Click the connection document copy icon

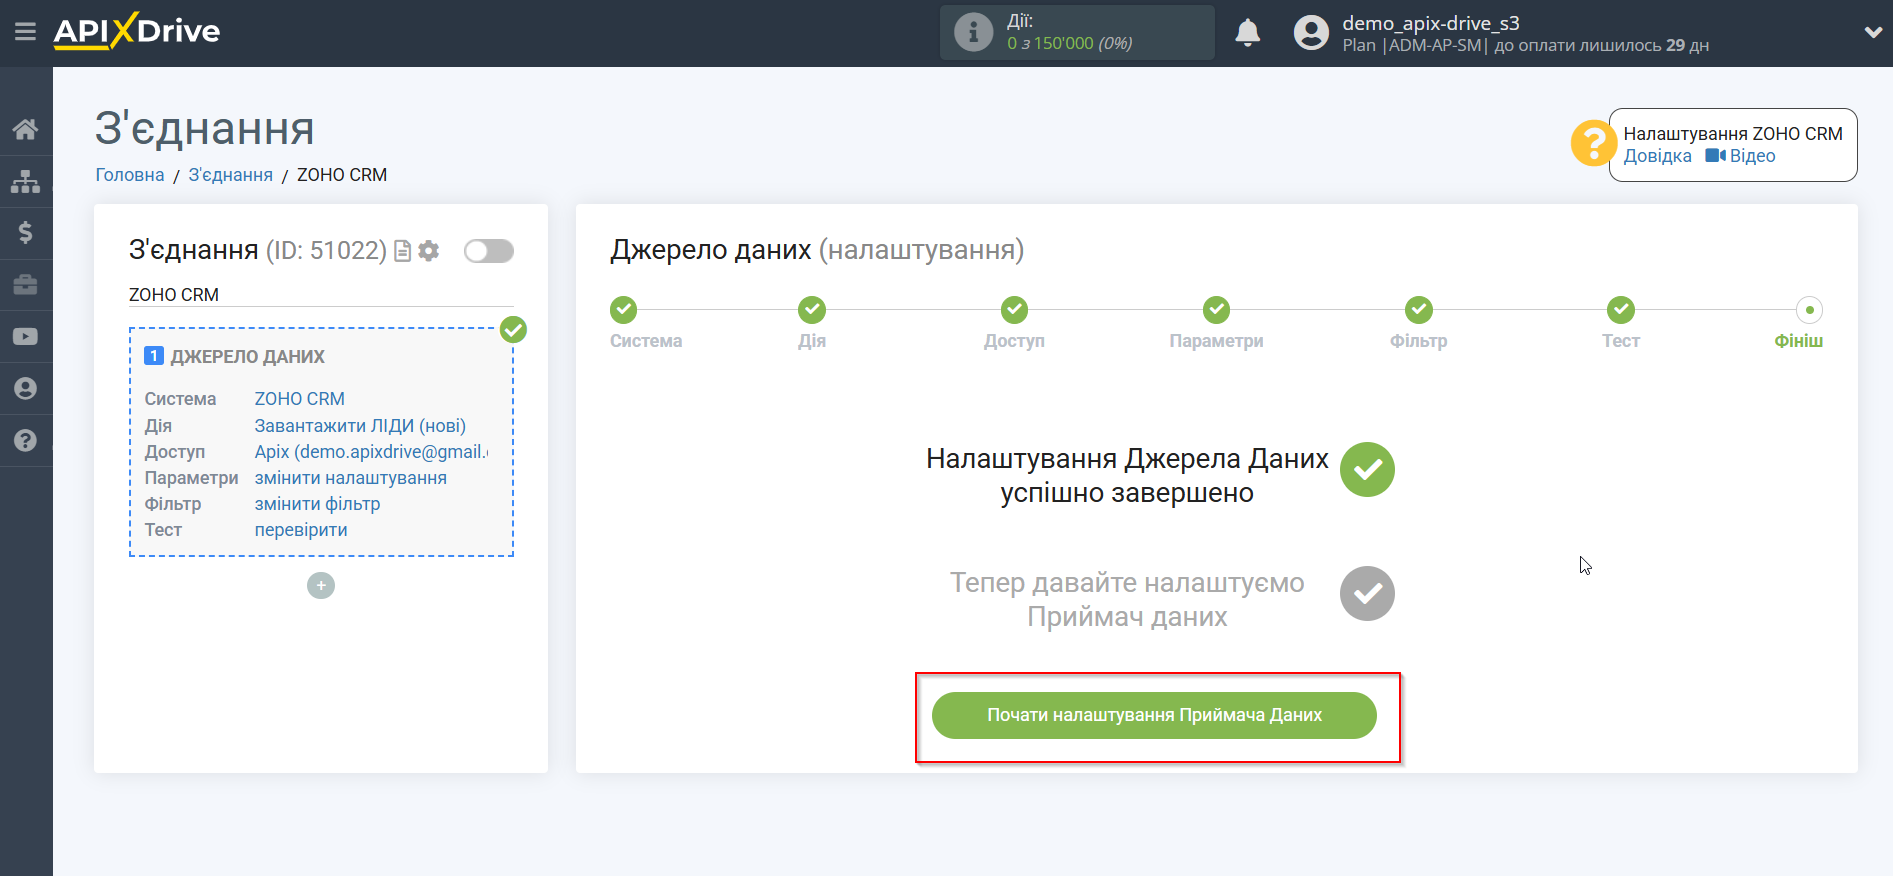coord(403,251)
